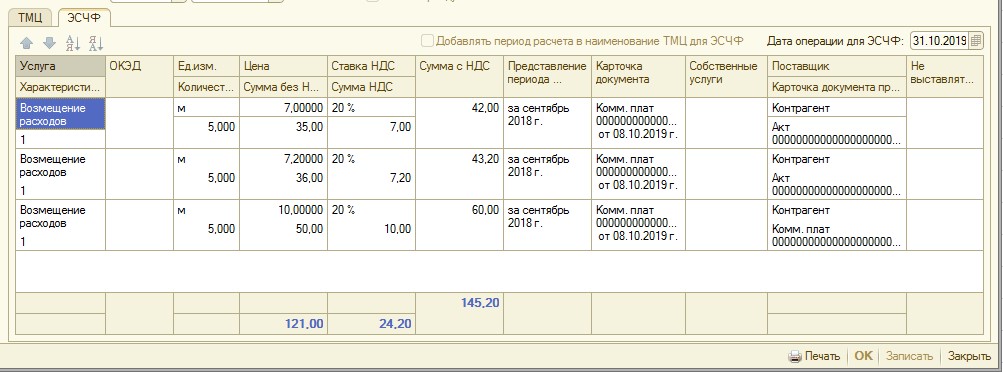This screenshot has height=372, width=1003.
Task: Click the Представление периода column header
Action: click(x=548, y=77)
